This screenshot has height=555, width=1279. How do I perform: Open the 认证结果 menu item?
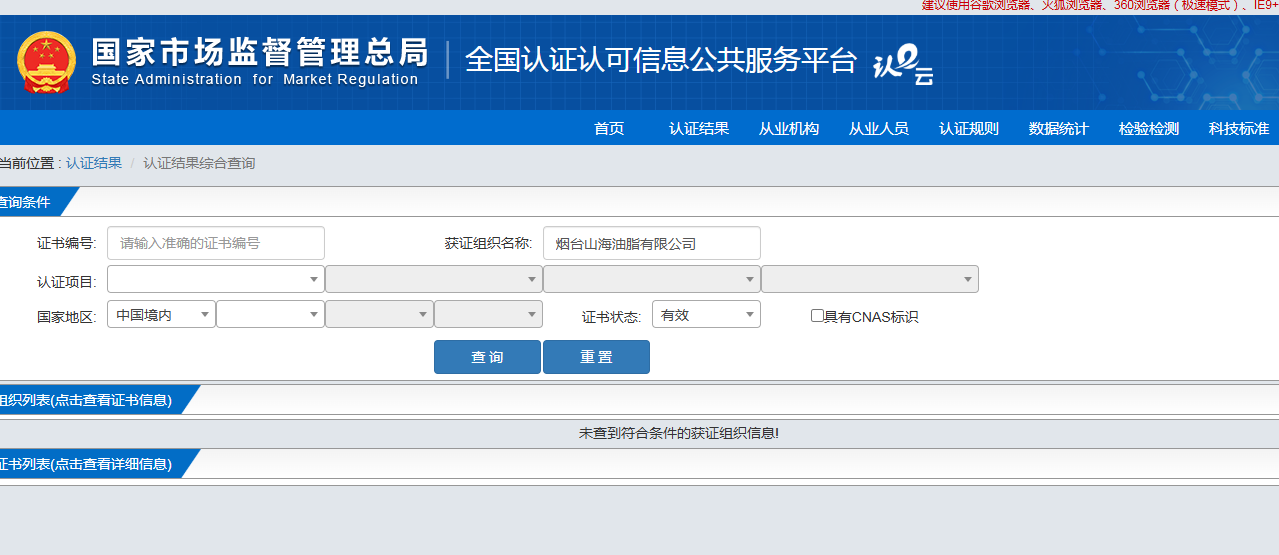pos(699,128)
